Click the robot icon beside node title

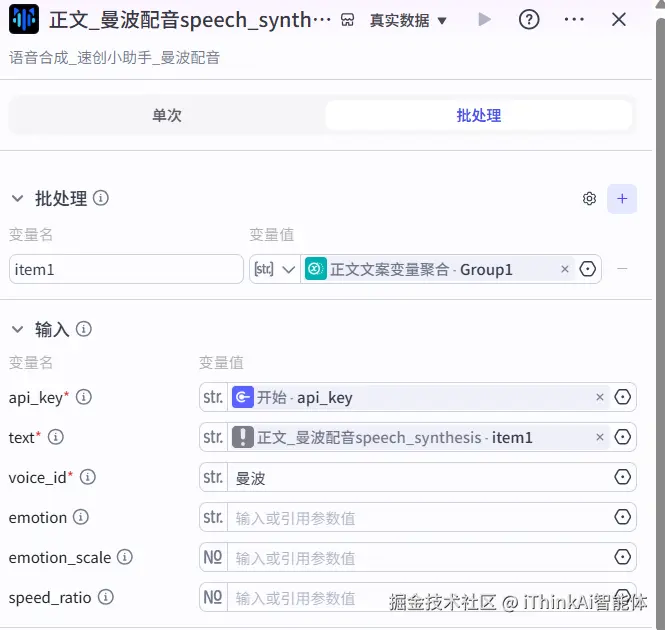(x=347, y=20)
